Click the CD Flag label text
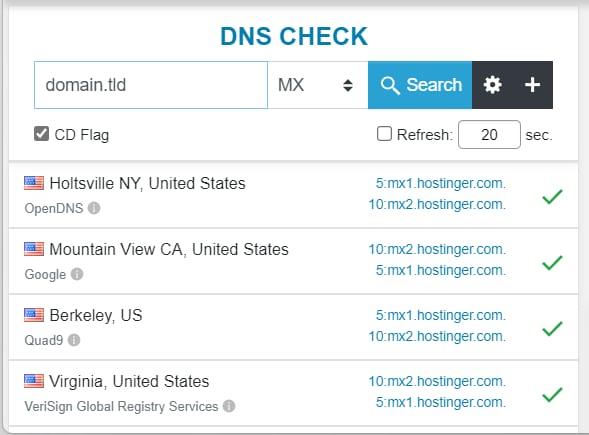This screenshot has width=589, height=435. (82, 135)
